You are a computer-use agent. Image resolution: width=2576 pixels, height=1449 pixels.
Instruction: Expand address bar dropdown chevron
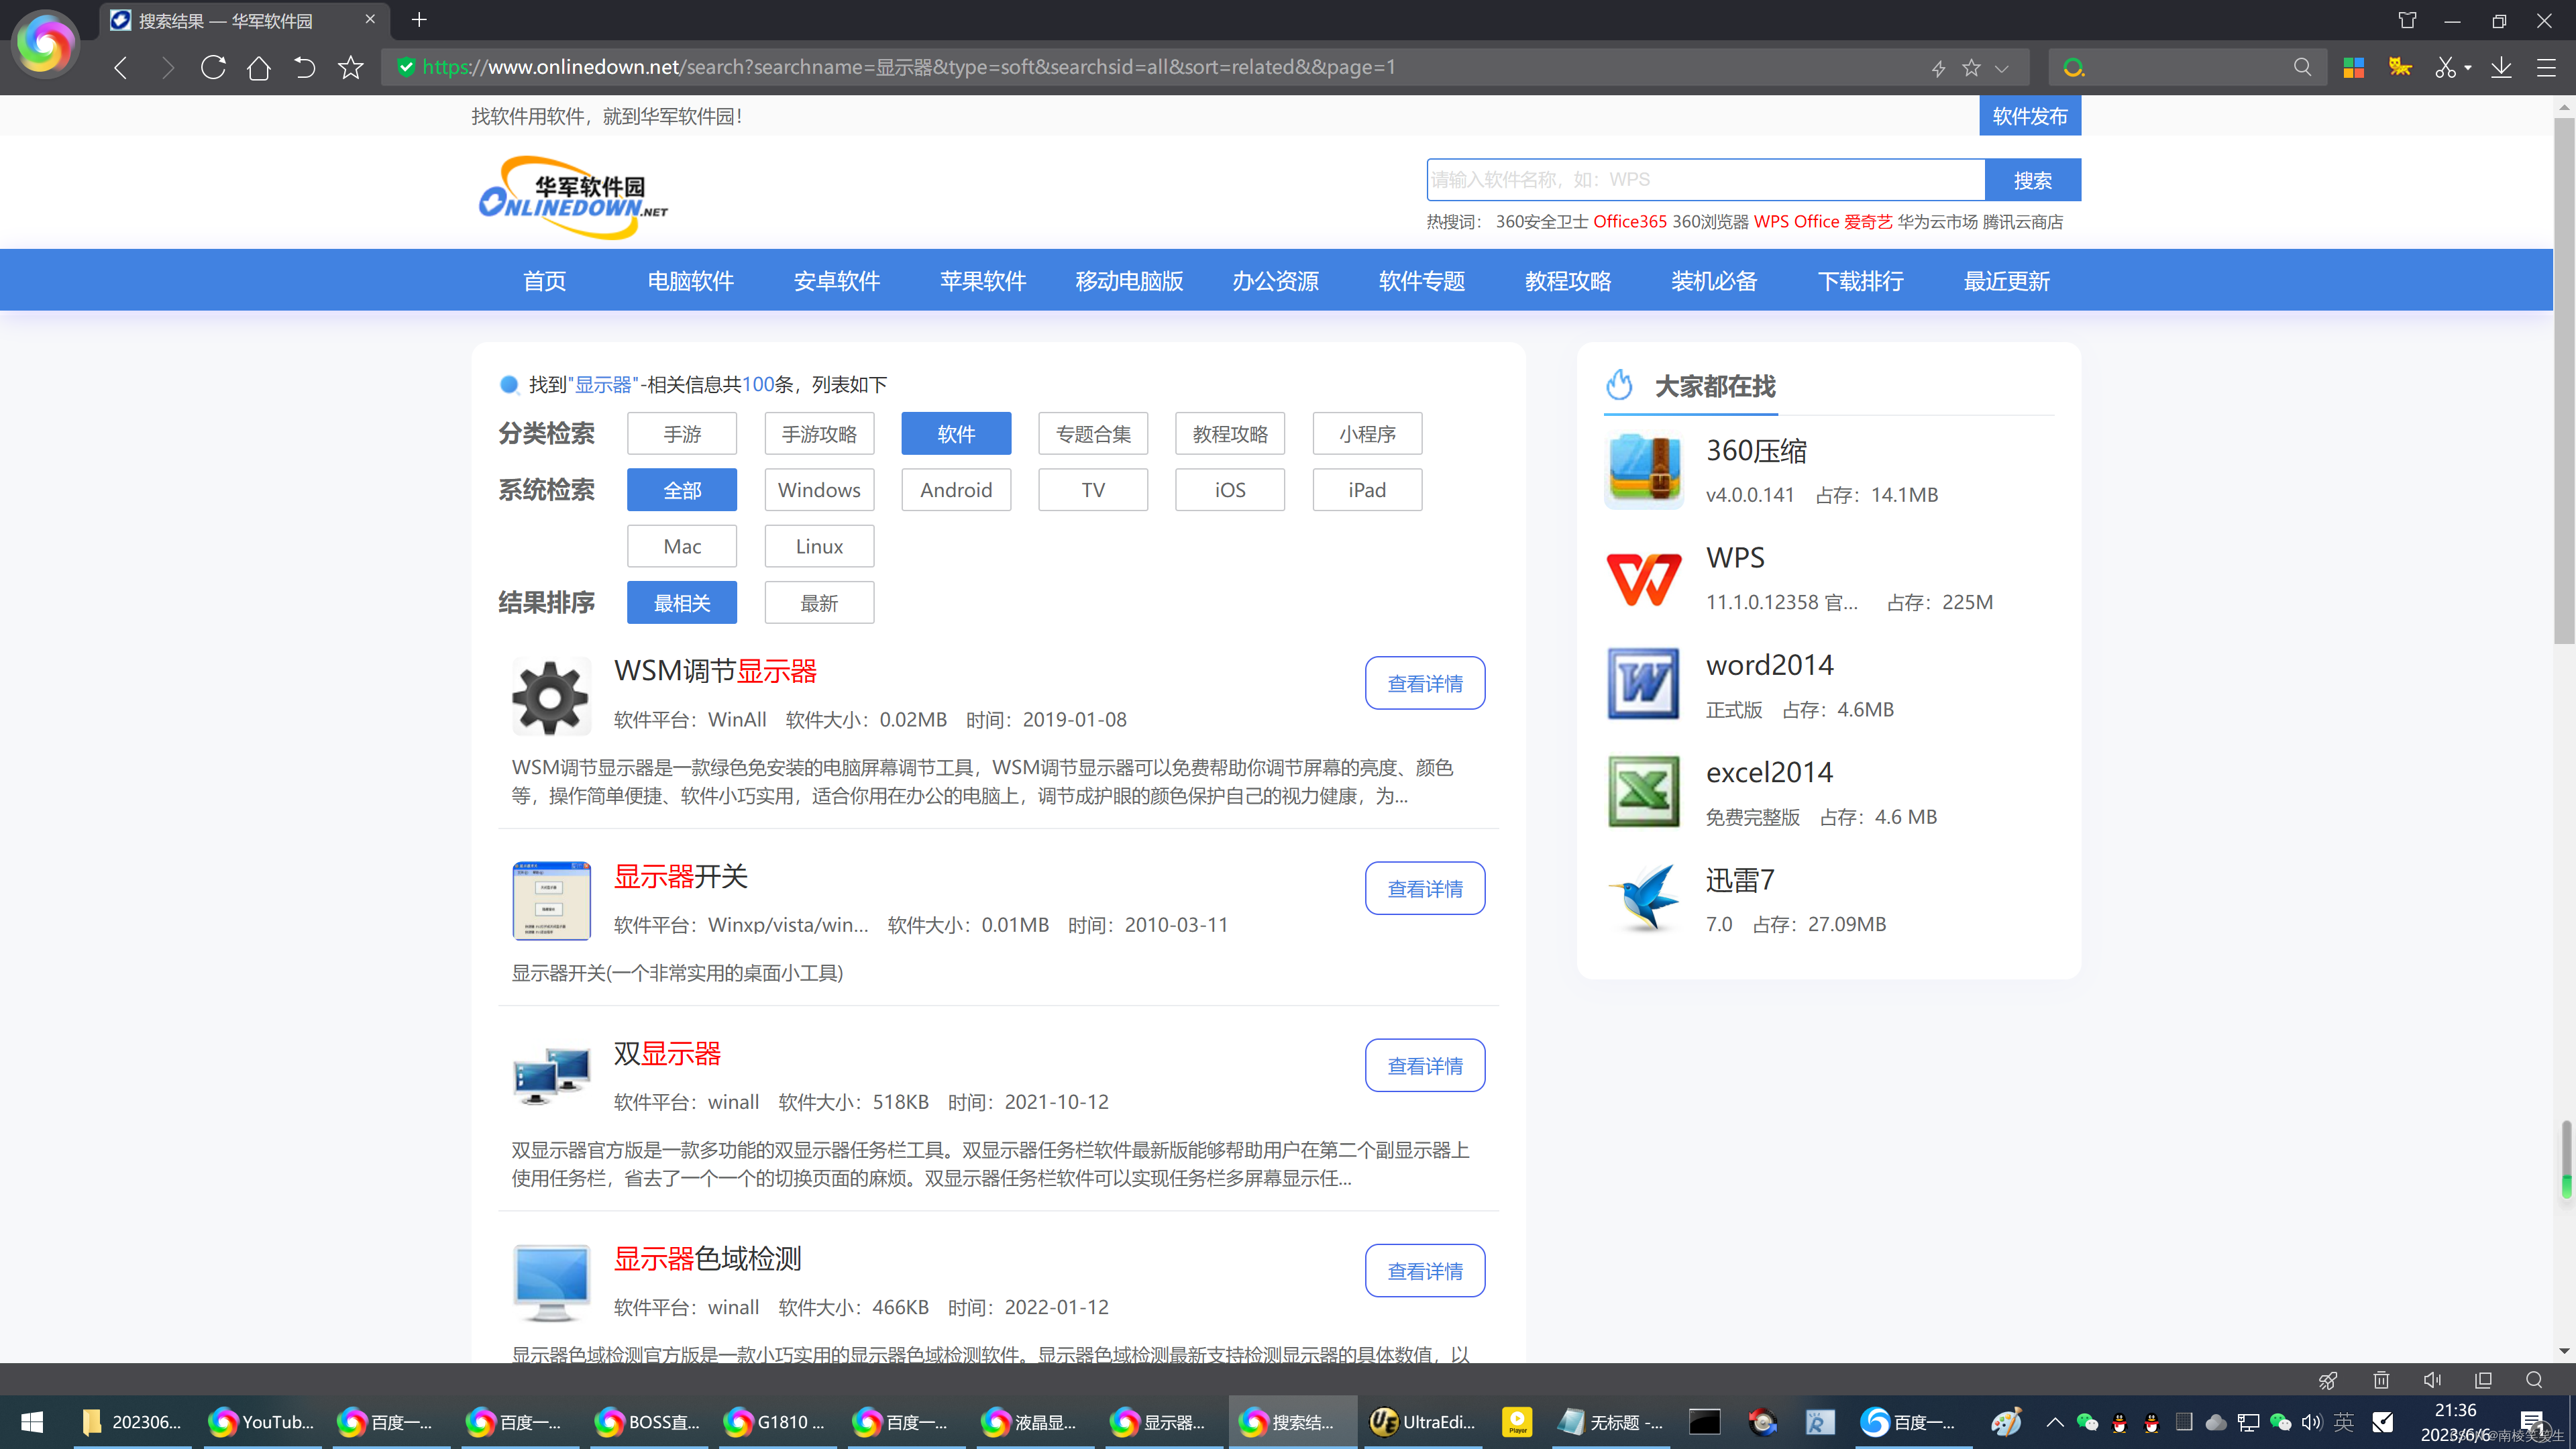[x=2001, y=68]
